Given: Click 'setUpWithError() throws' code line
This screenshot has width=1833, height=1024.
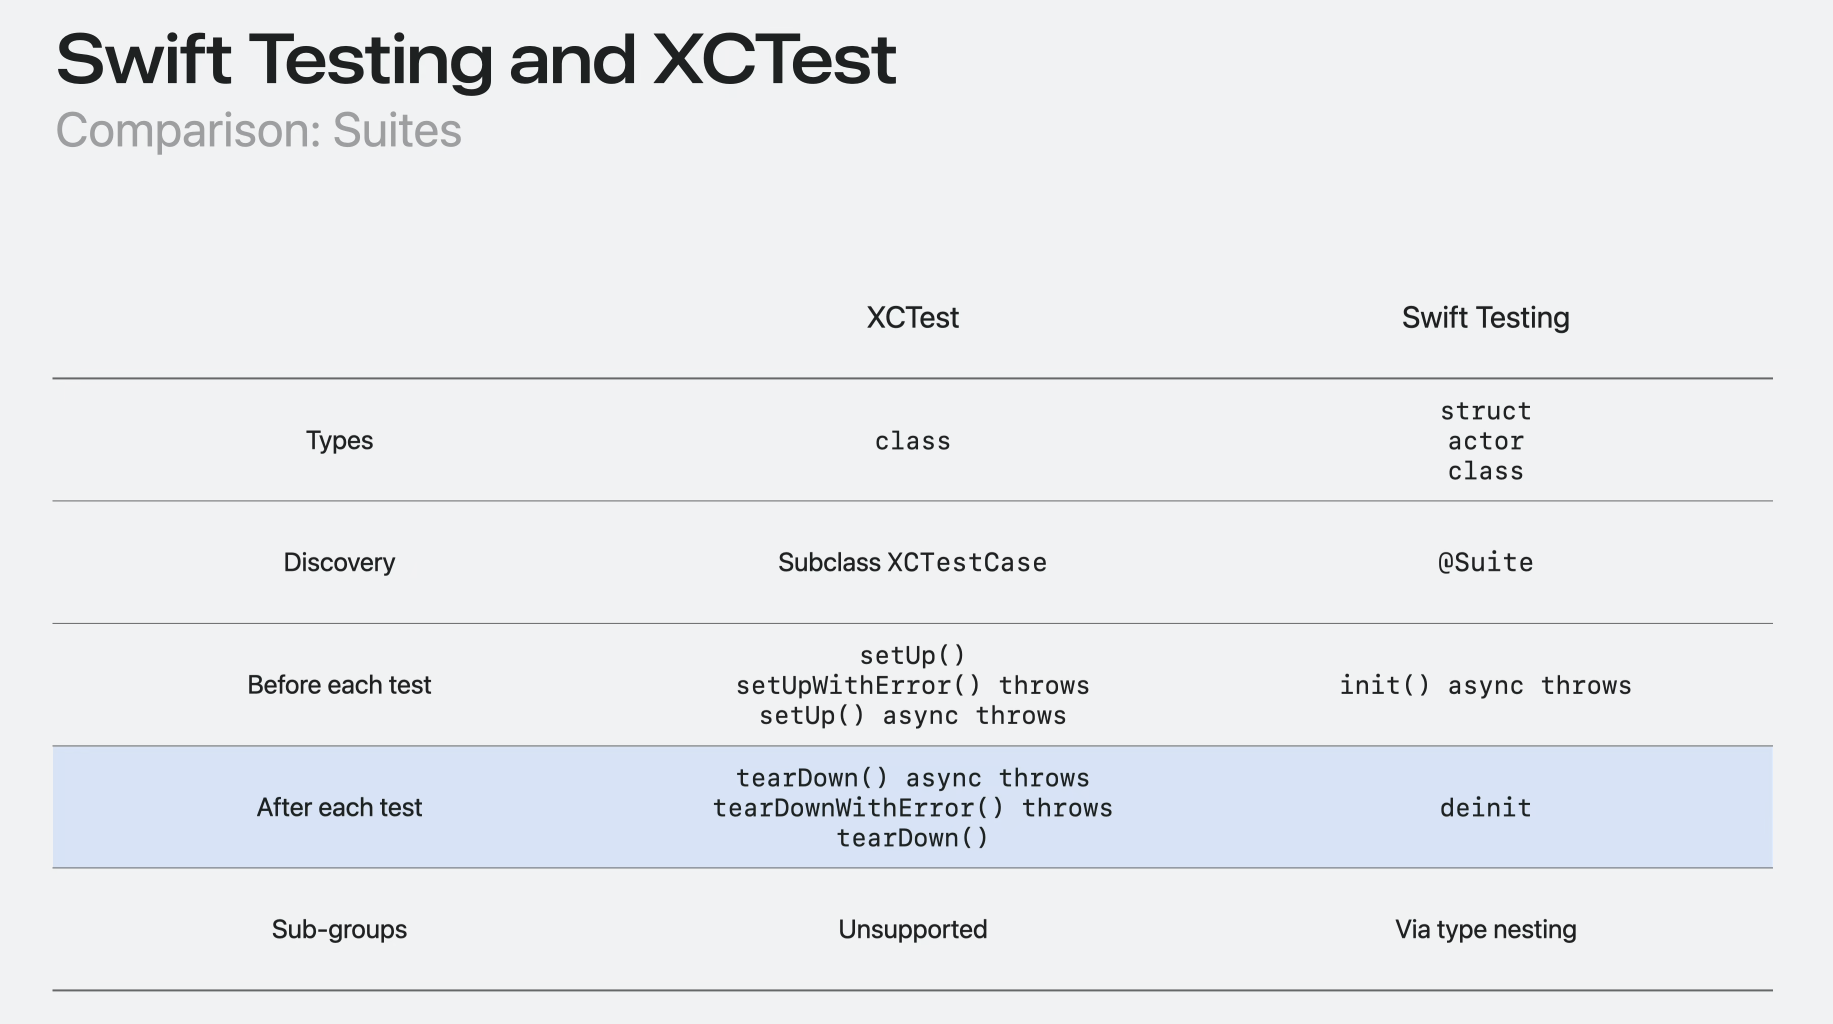Looking at the screenshot, I should click(x=912, y=686).
